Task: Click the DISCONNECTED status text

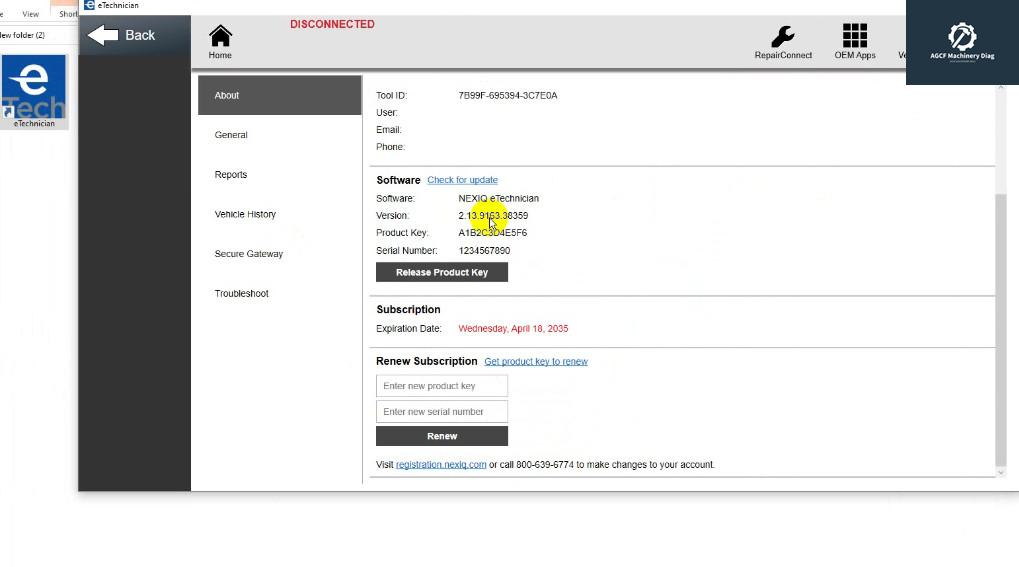Action: 332,24
